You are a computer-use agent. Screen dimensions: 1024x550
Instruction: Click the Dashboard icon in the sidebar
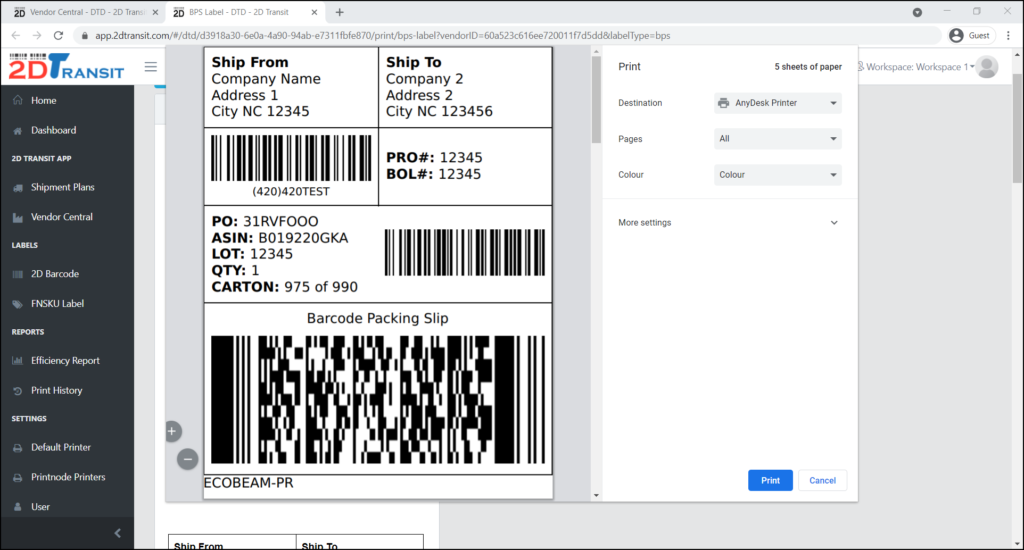click(18, 131)
